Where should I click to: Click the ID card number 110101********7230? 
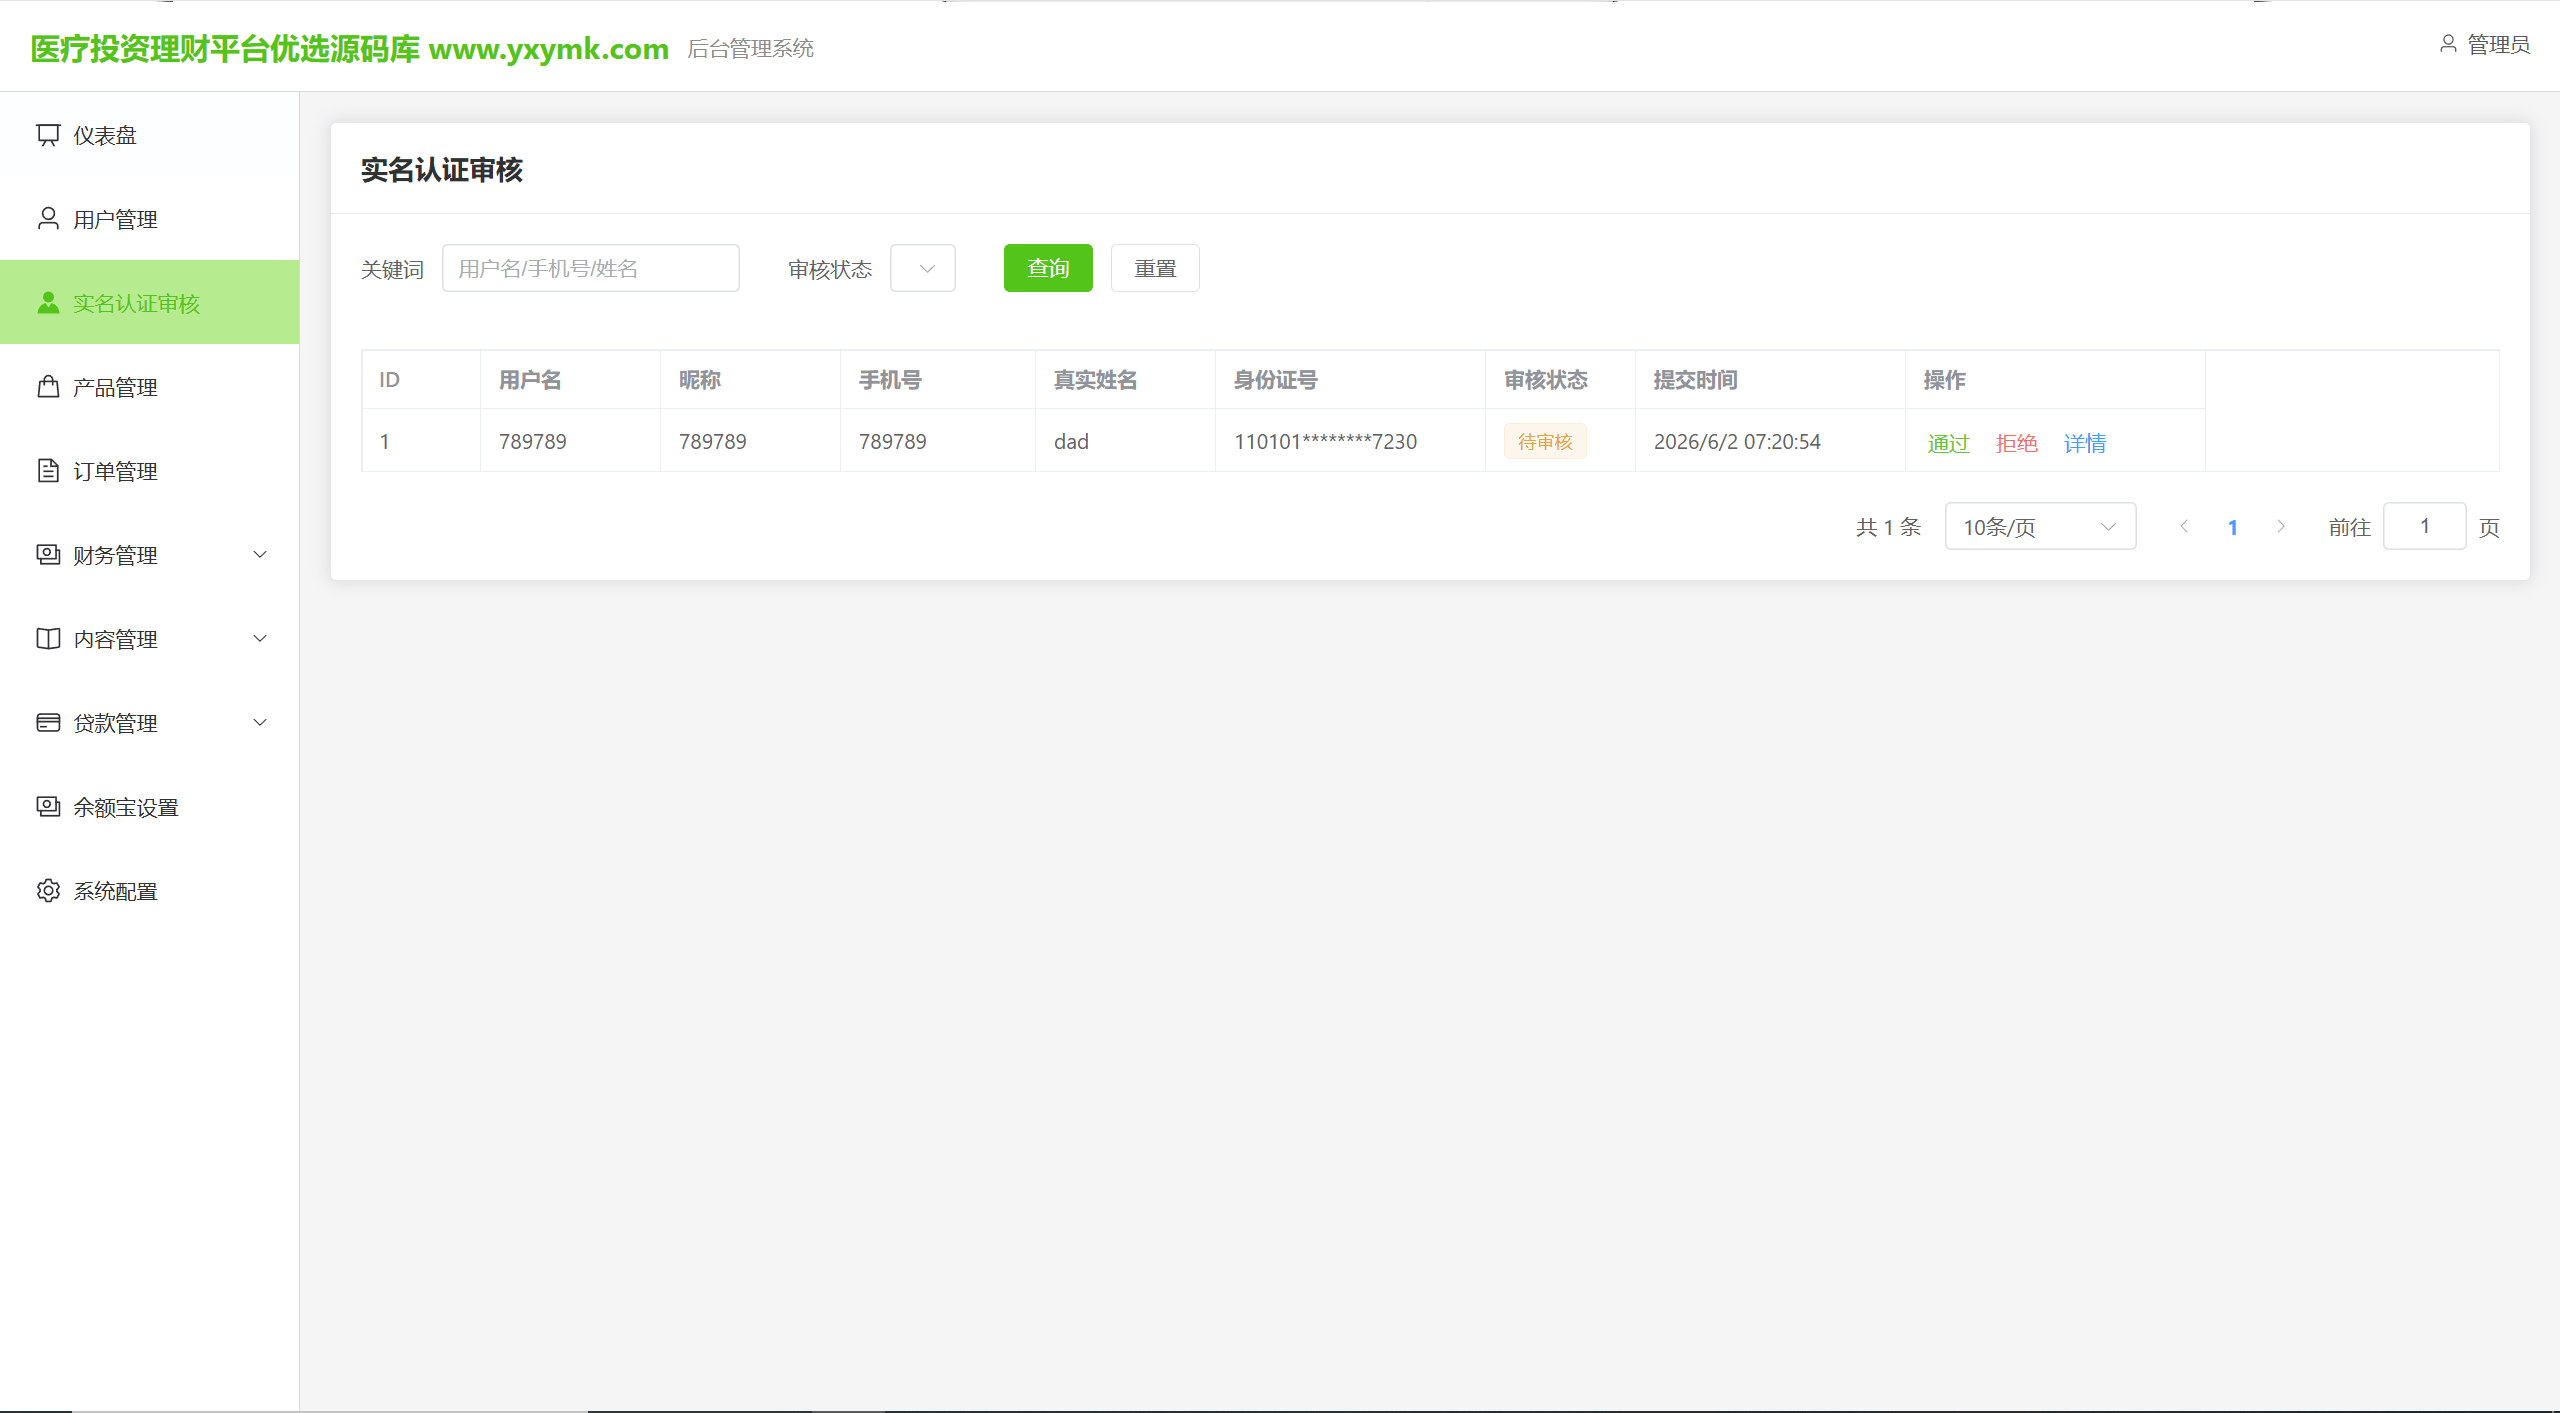1325,441
